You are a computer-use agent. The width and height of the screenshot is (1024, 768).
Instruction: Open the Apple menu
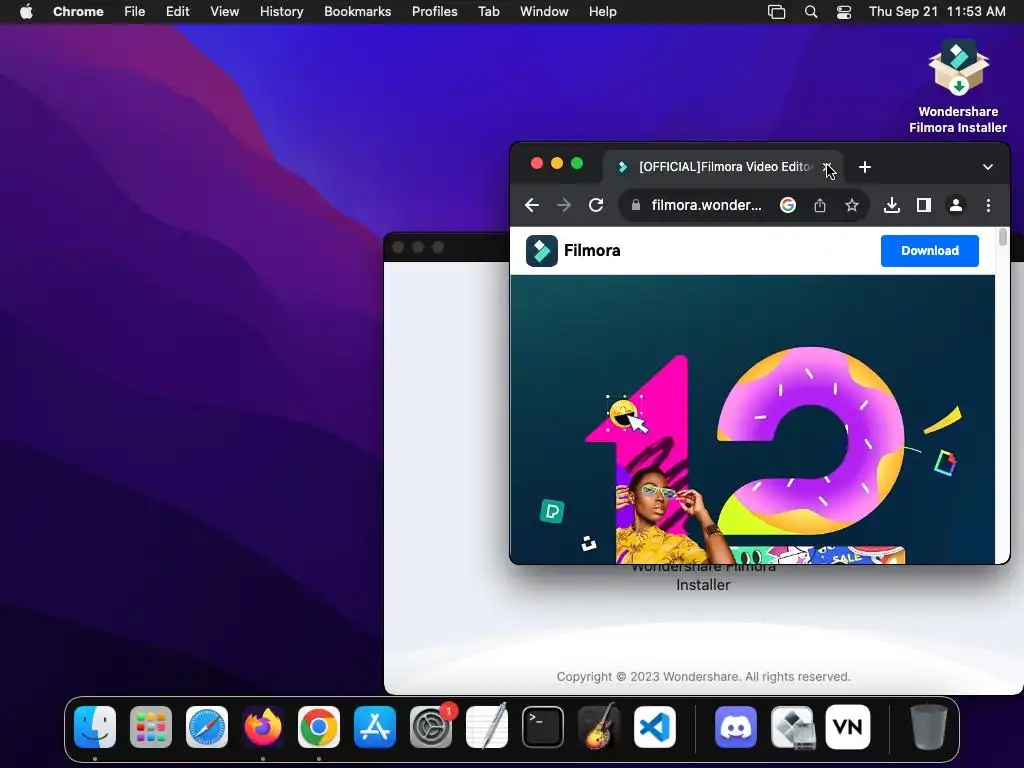[x=26, y=11]
